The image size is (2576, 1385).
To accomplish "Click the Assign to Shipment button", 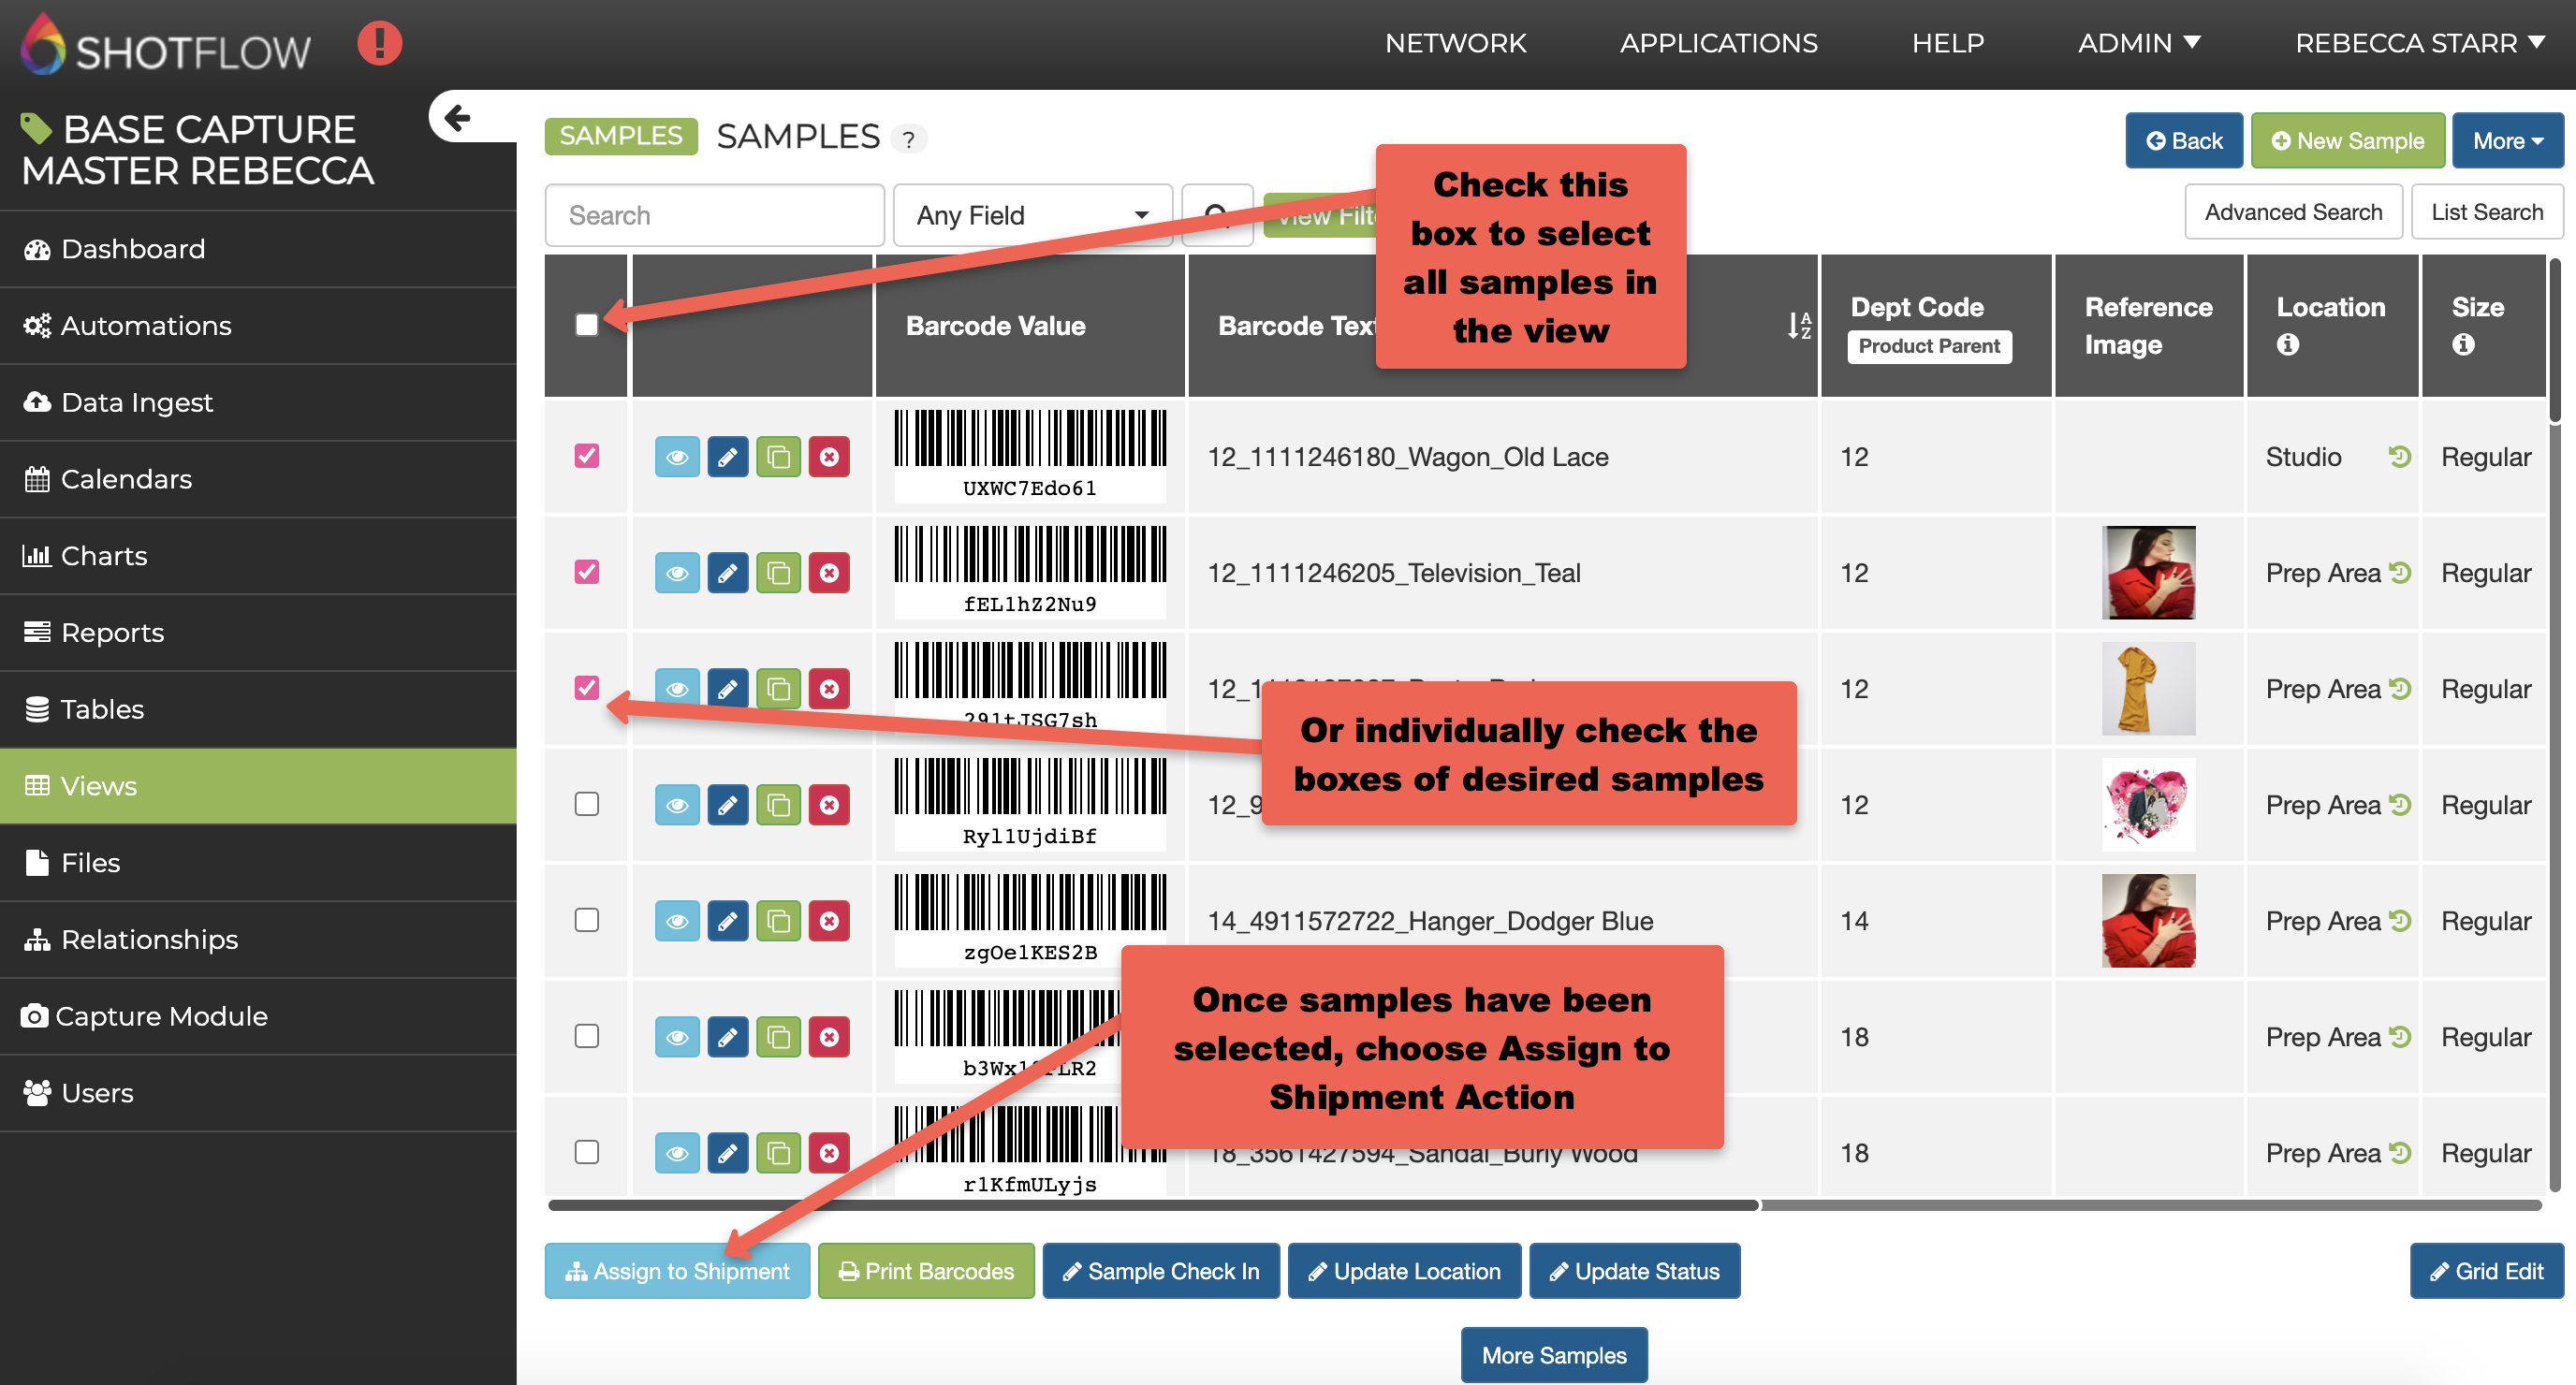I will (677, 1271).
